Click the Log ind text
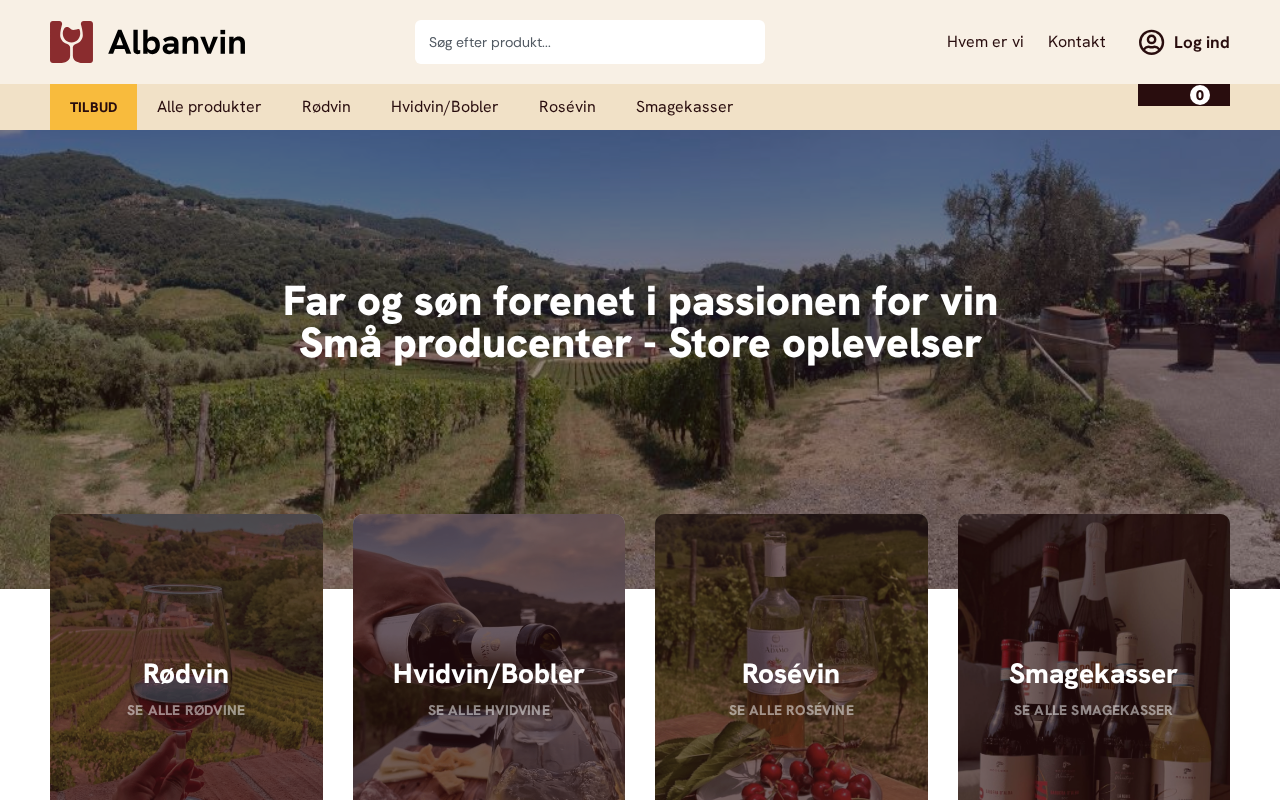1280x800 pixels. (1201, 42)
